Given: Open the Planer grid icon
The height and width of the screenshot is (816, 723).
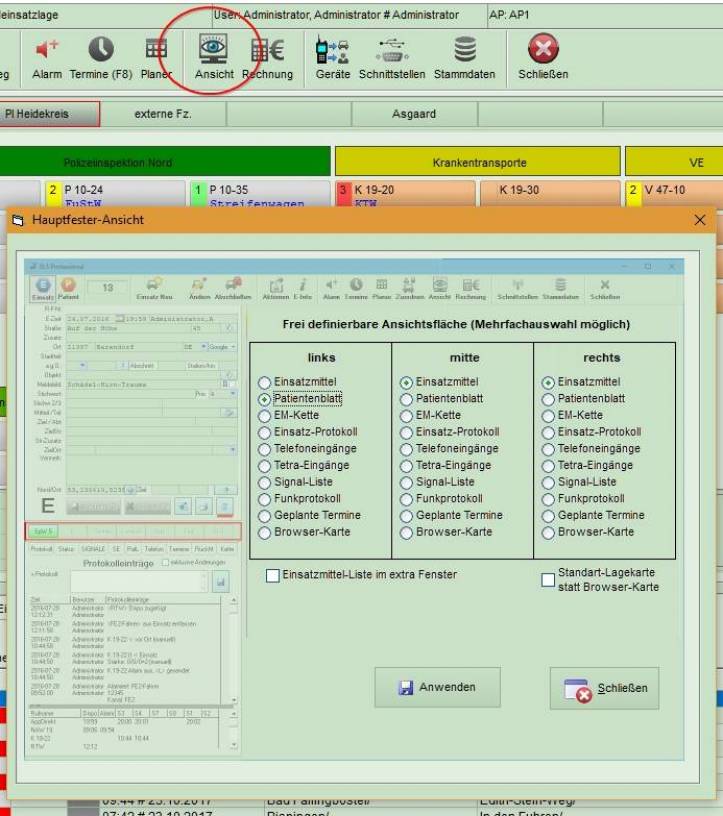Looking at the screenshot, I should tap(156, 49).
